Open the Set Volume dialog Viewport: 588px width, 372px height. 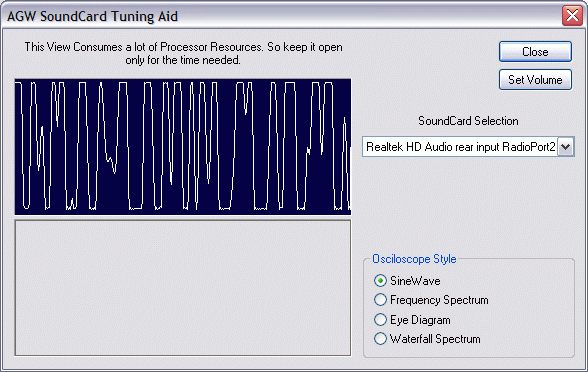pyautogui.click(x=535, y=80)
